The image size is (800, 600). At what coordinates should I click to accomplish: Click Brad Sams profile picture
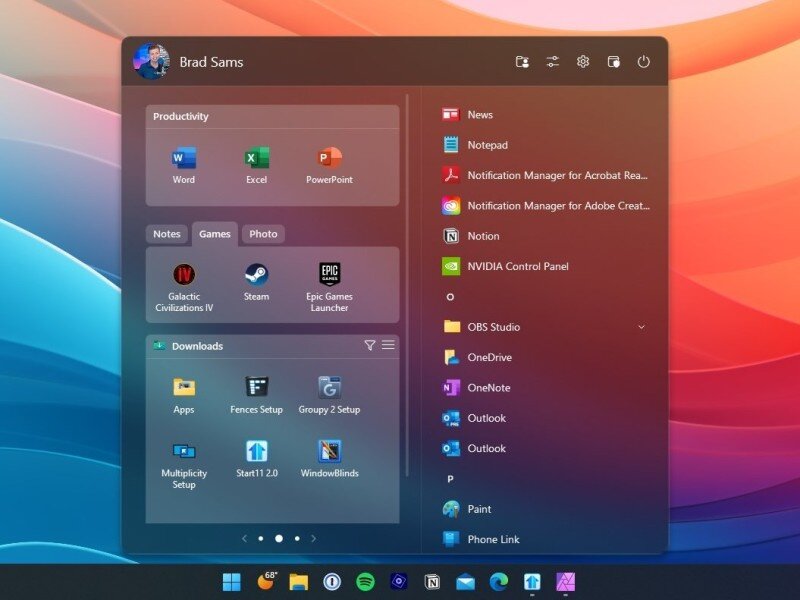pos(151,61)
